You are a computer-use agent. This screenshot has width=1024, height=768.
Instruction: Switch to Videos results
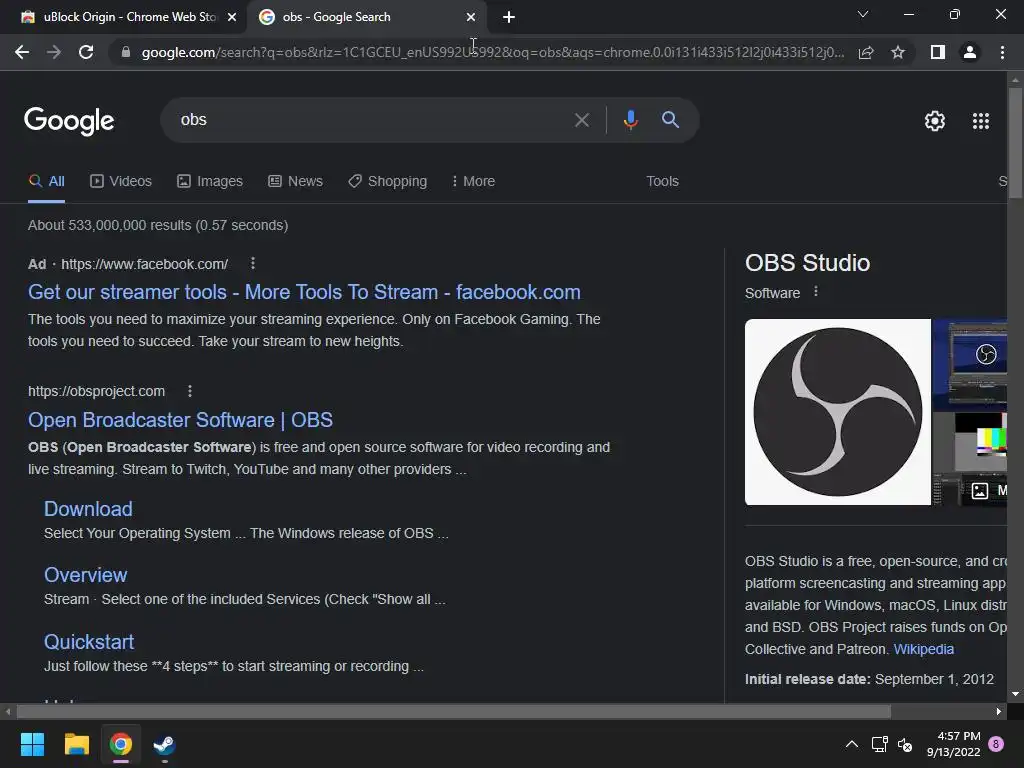click(121, 182)
